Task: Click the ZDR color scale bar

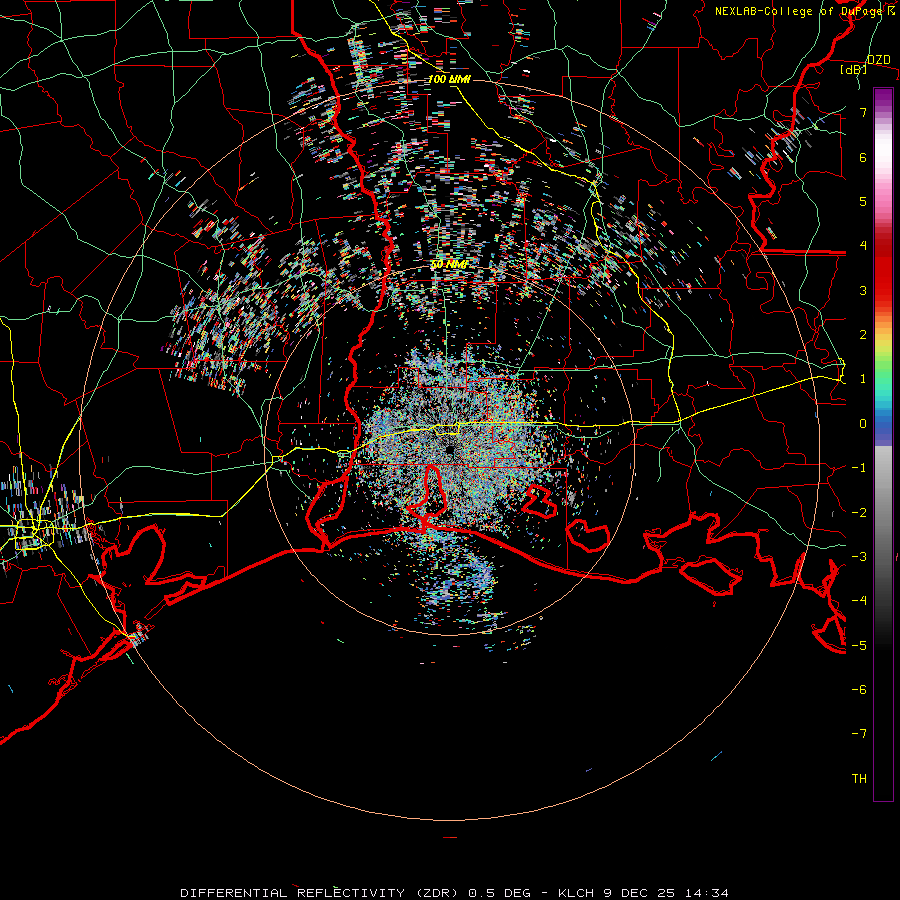Action: (x=883, y=444)
